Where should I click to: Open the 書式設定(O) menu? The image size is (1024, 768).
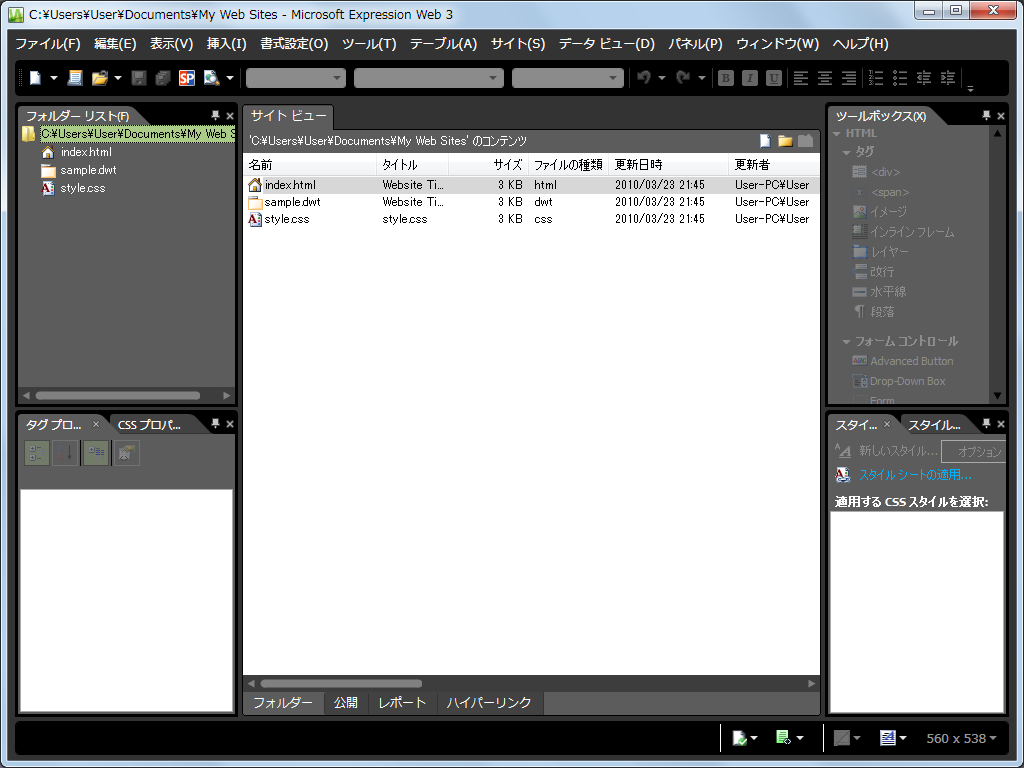[x=294, y=44]
